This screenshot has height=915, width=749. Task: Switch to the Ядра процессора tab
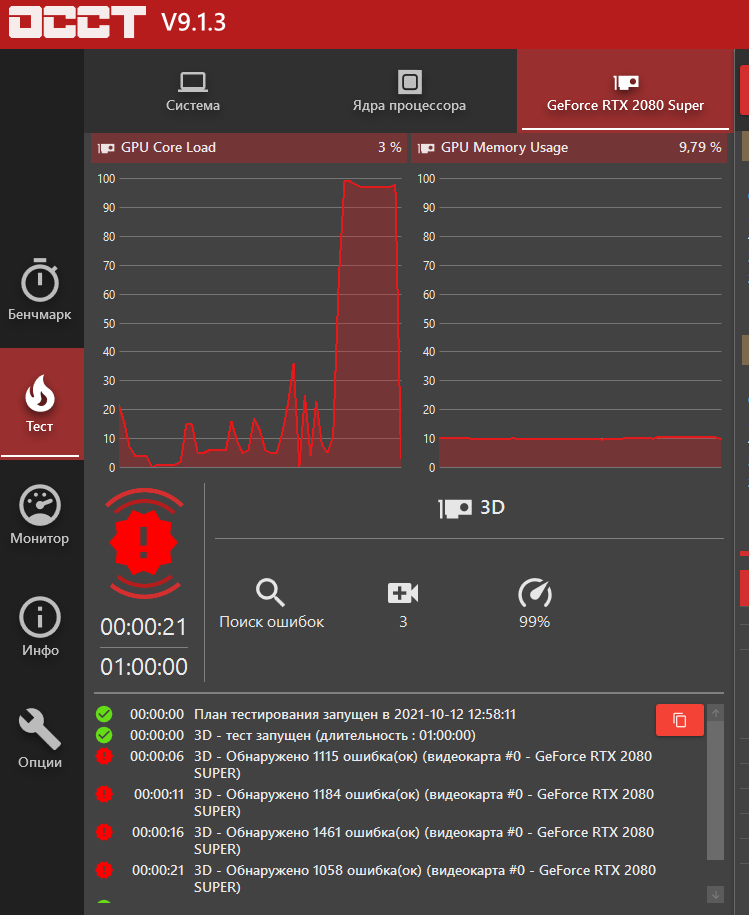coord(409,91)
